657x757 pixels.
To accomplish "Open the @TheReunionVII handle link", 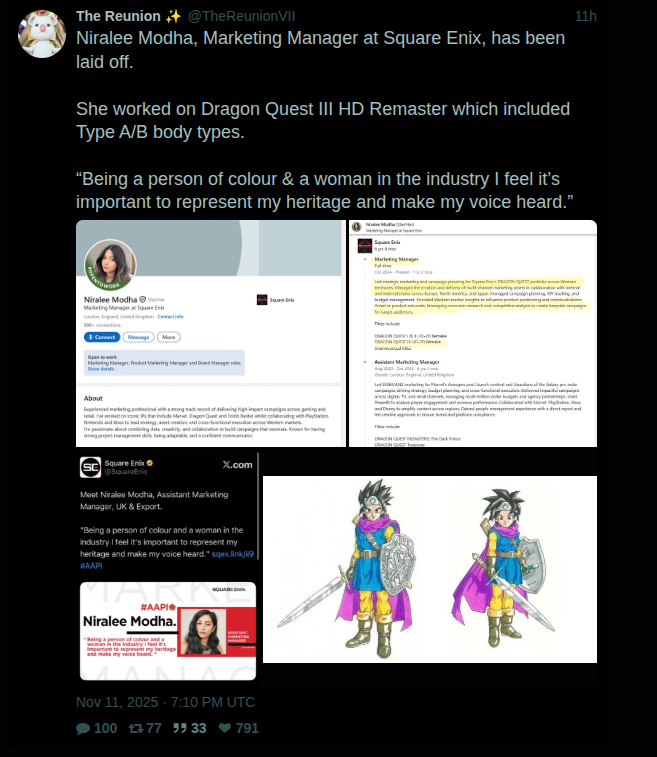I will (241, 16).
